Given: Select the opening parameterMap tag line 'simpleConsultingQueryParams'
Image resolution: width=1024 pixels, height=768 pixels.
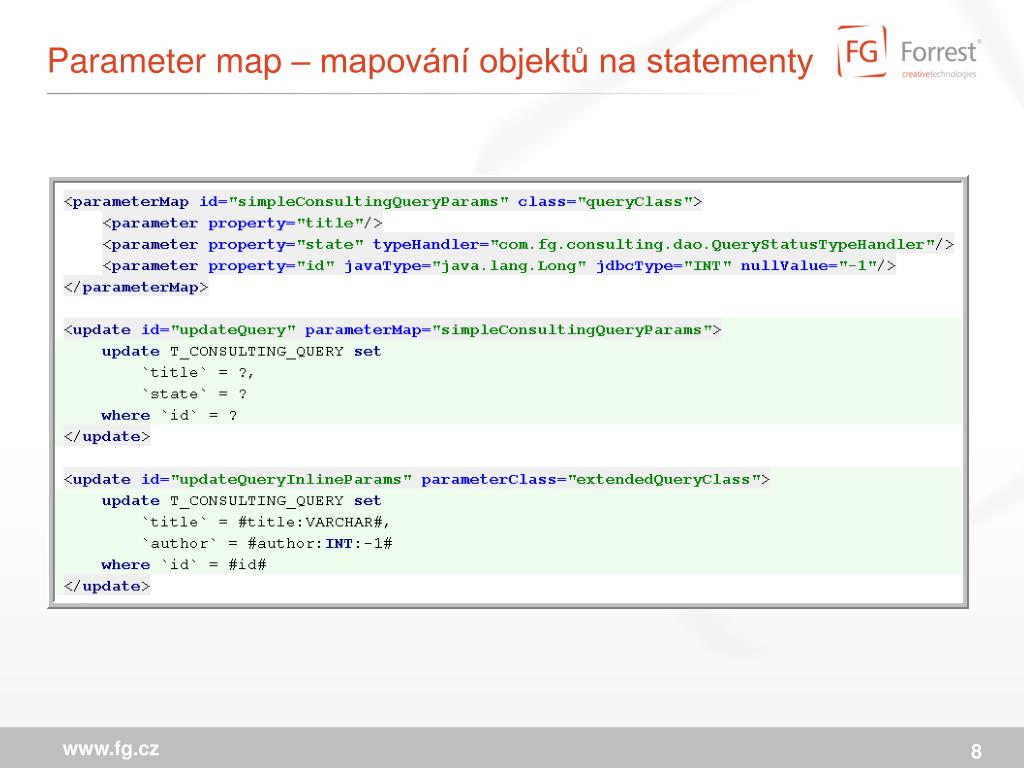Looking at the screenshot, I should (x=383, y=202).
